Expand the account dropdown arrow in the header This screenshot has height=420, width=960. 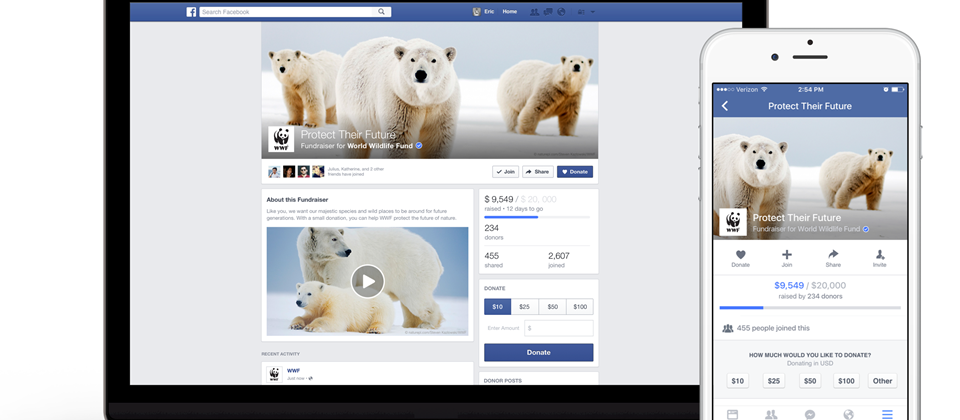click(592, 12)
